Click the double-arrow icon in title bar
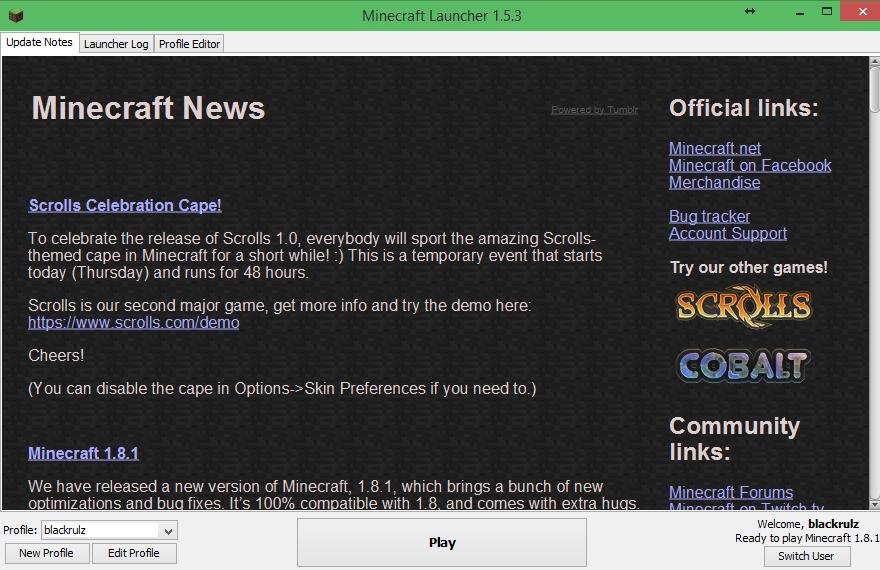 [750, 11]
